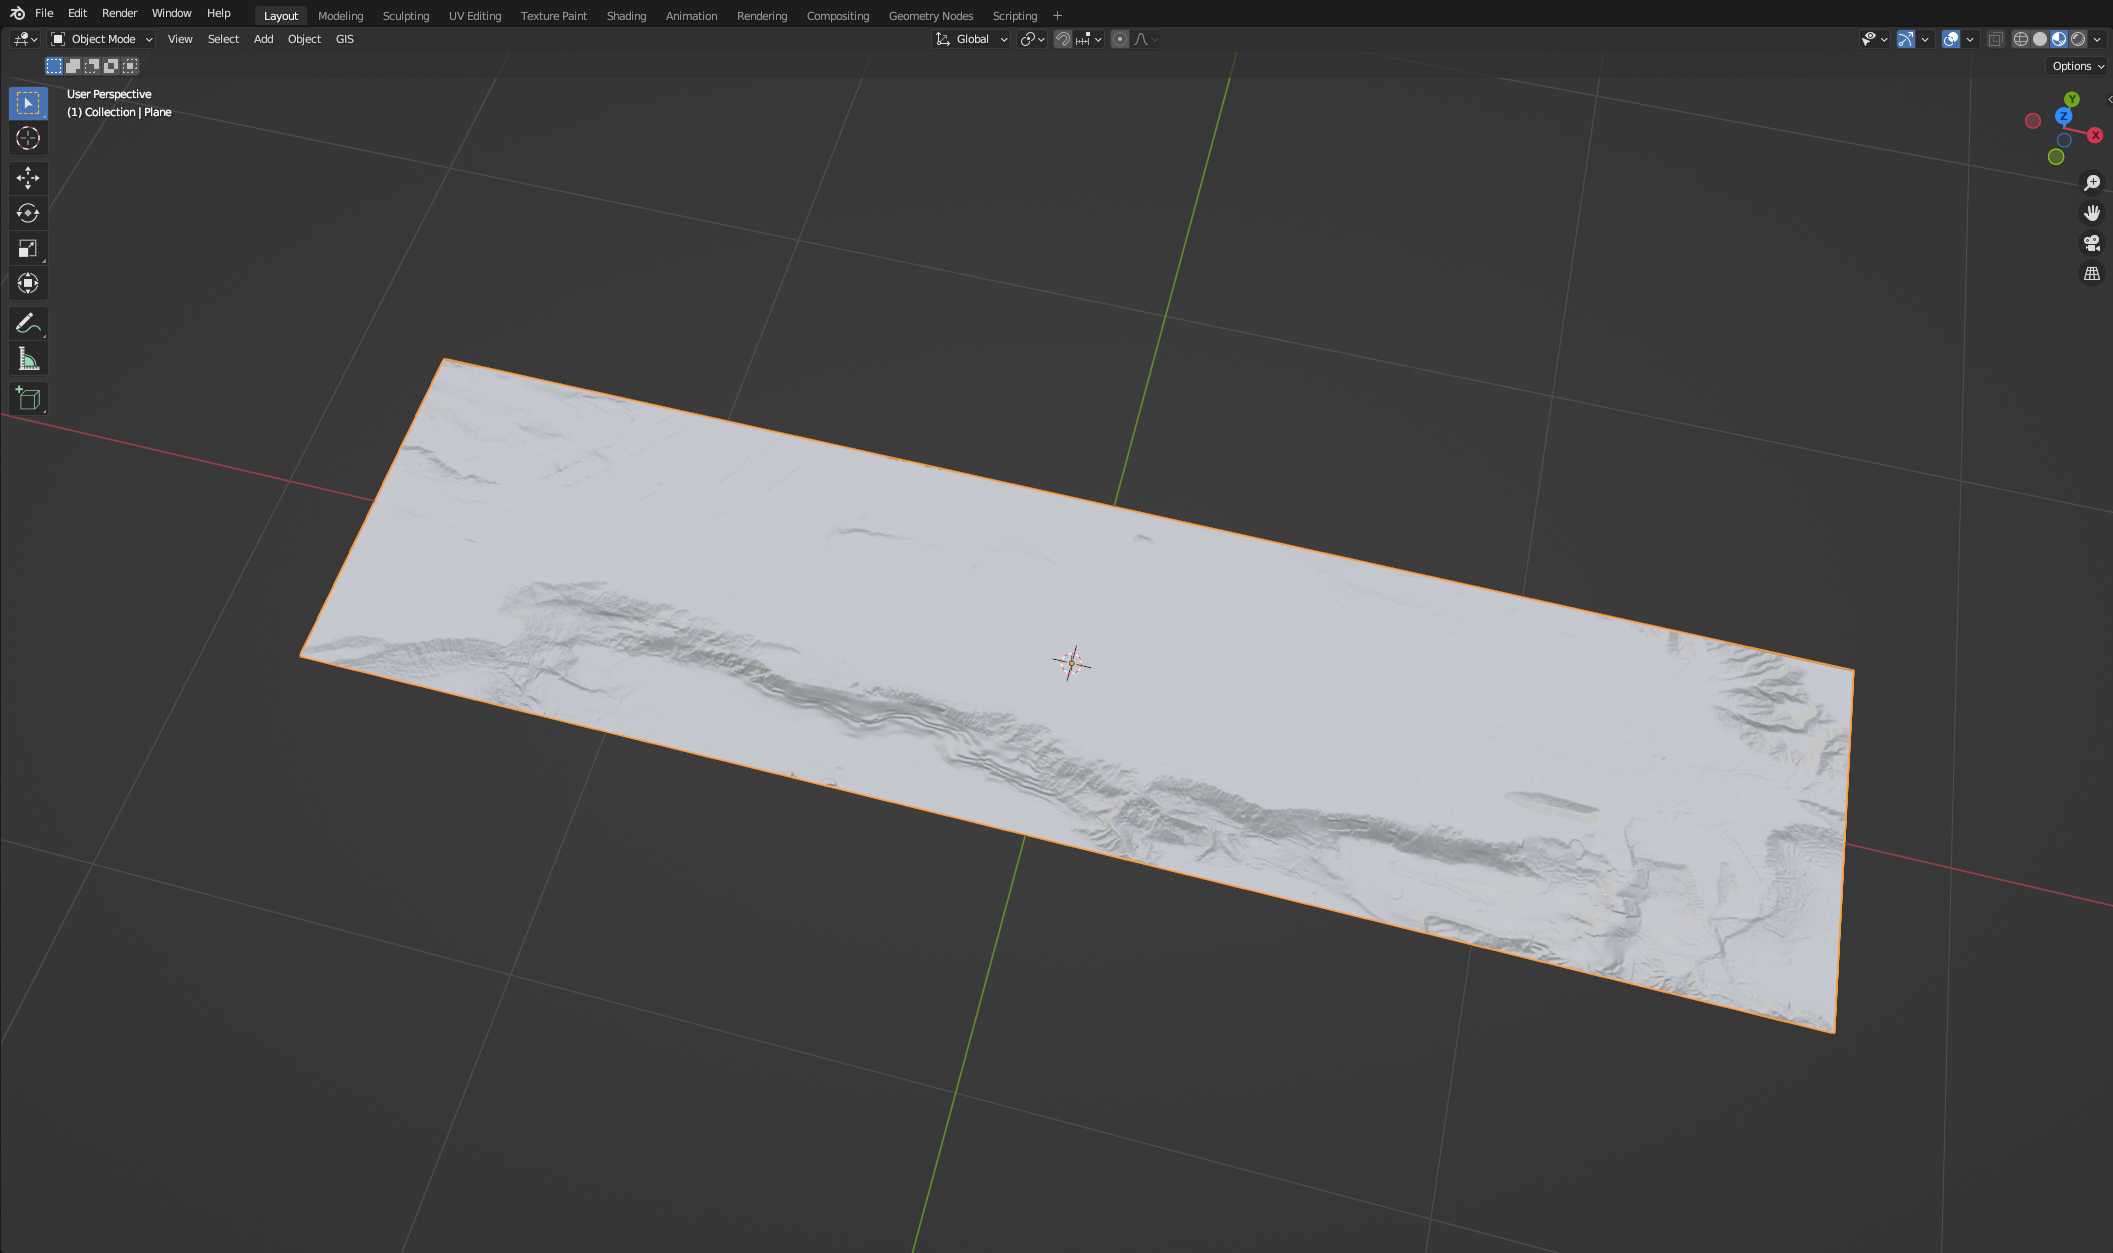This screenshot has height=1253, width=2113.
Task: Click the Z axis on the navigation gizmo
Action: [x=2064, y=116]
